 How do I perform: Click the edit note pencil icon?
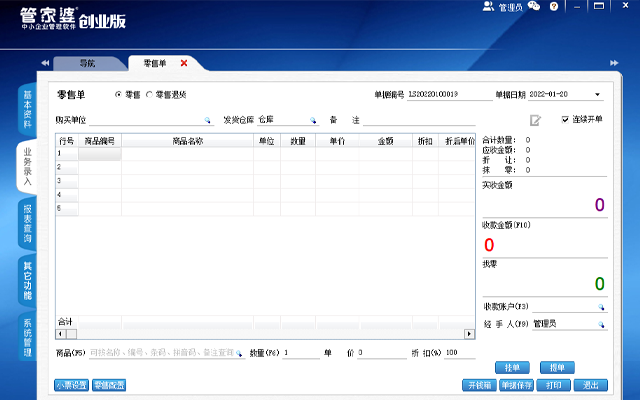click(x=536, y=120)
